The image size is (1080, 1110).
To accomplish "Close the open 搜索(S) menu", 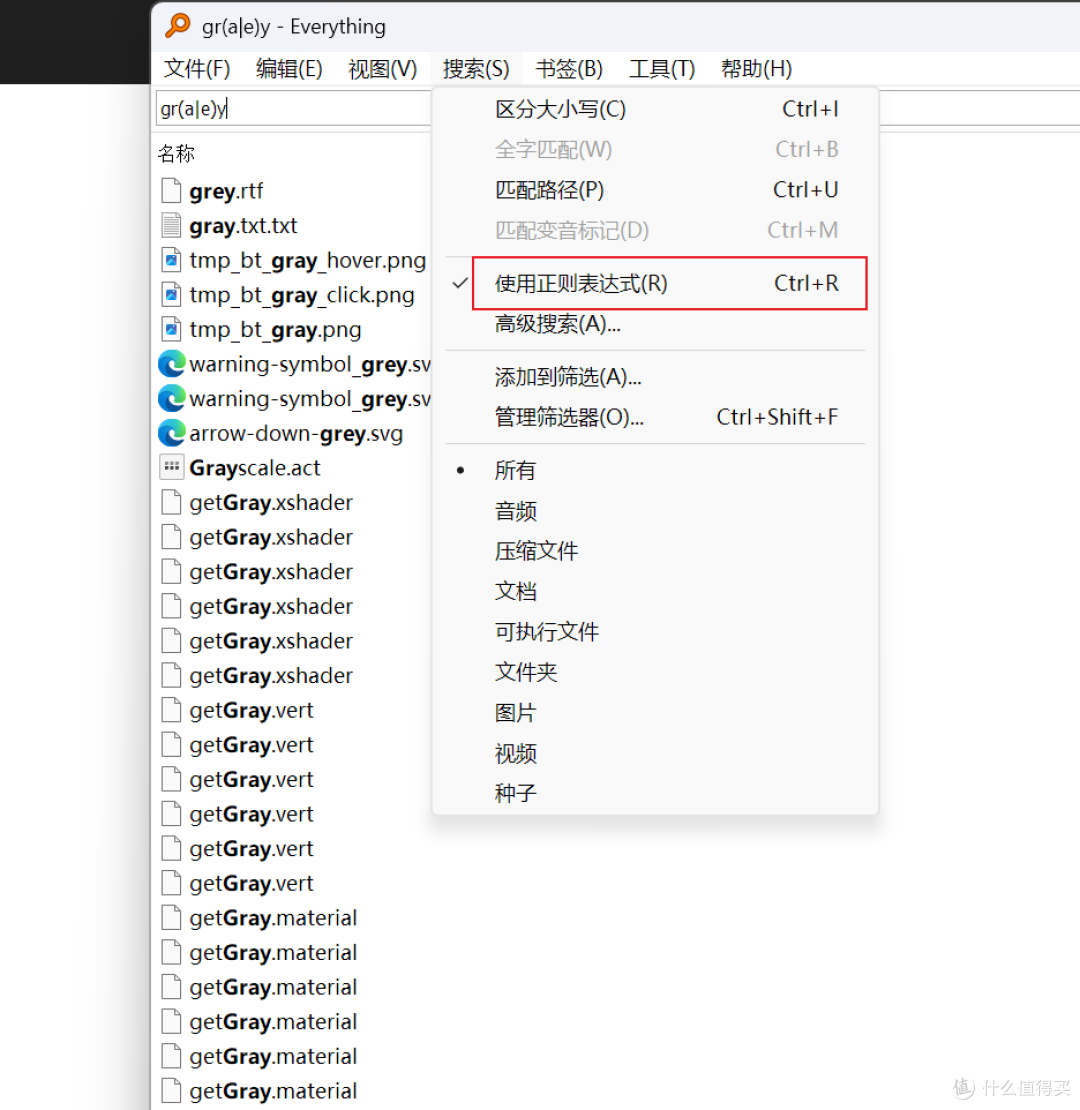I will (x=476, y=69).
